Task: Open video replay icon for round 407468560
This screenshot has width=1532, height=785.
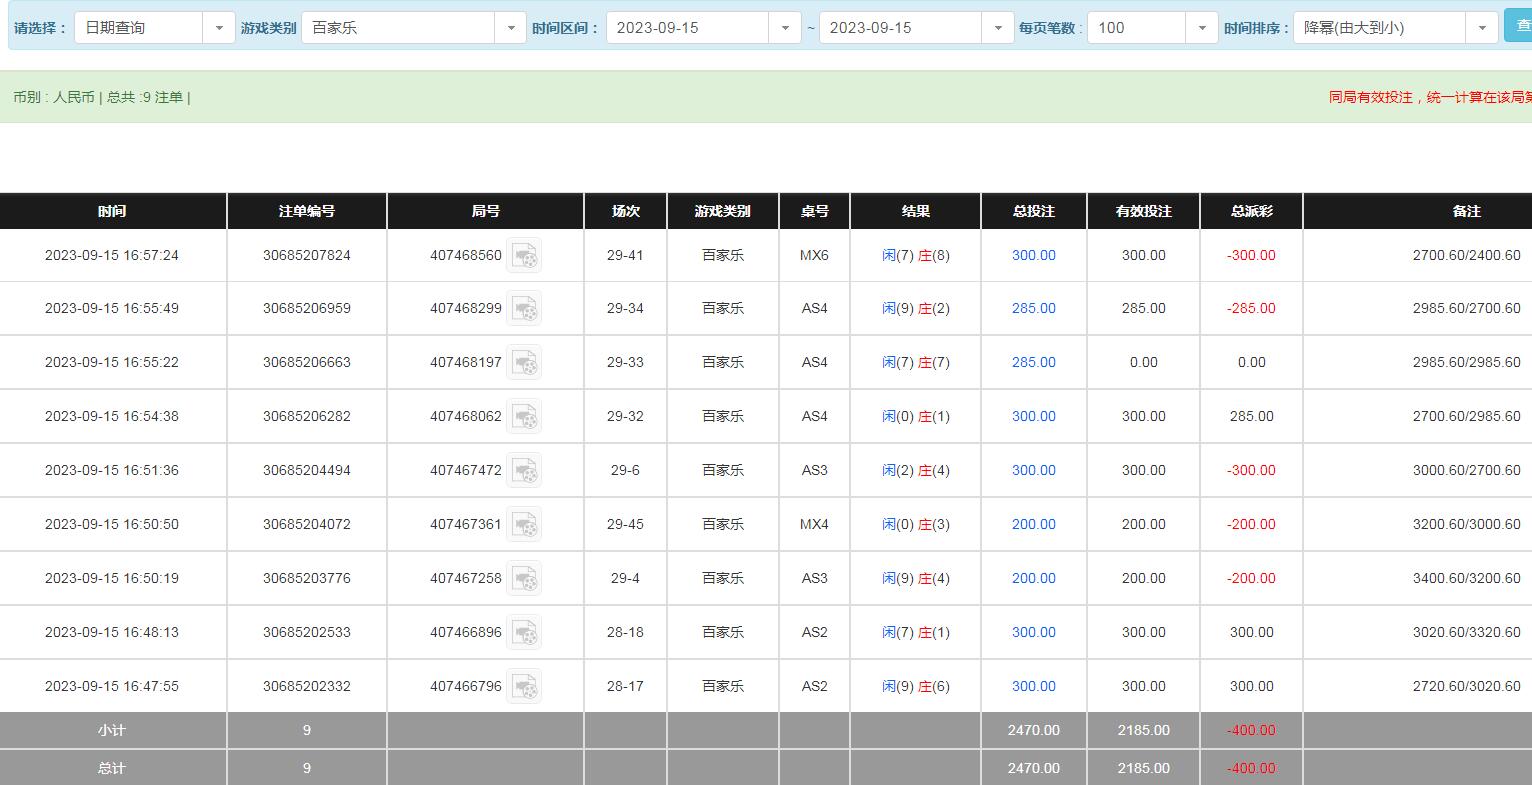Action: pyautogui.click(x=524, y=256)
